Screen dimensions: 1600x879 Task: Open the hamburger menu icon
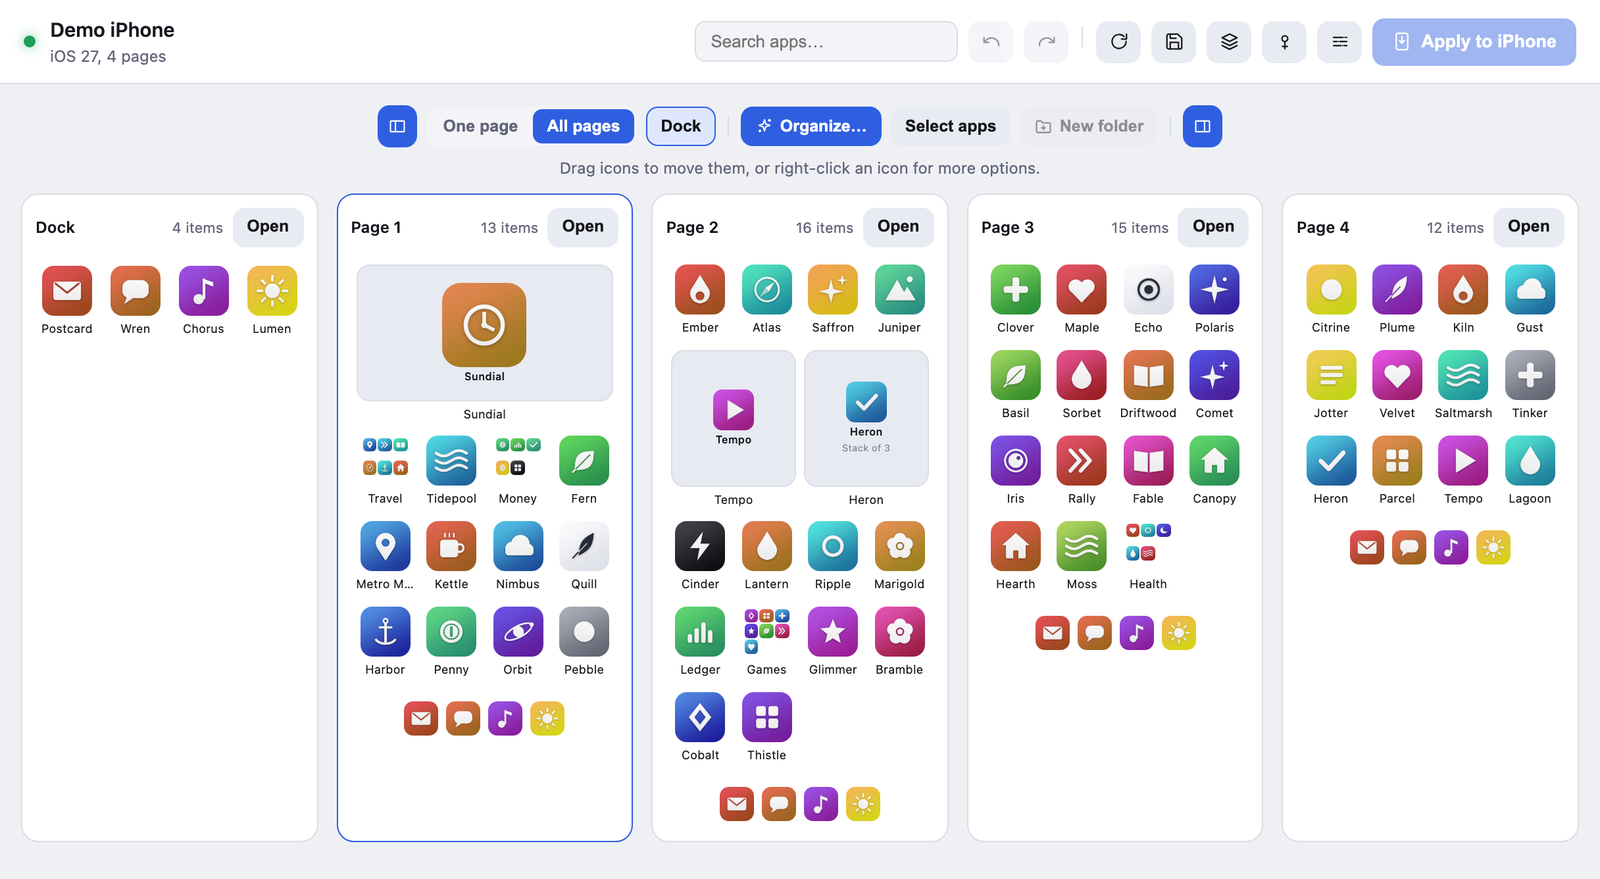pyautogui.click(x=1340, y=42)
